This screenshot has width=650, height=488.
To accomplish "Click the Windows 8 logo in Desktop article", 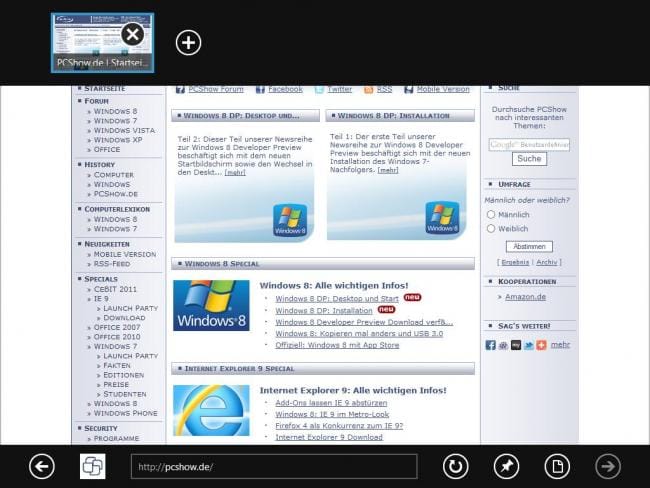I will 290,220.
